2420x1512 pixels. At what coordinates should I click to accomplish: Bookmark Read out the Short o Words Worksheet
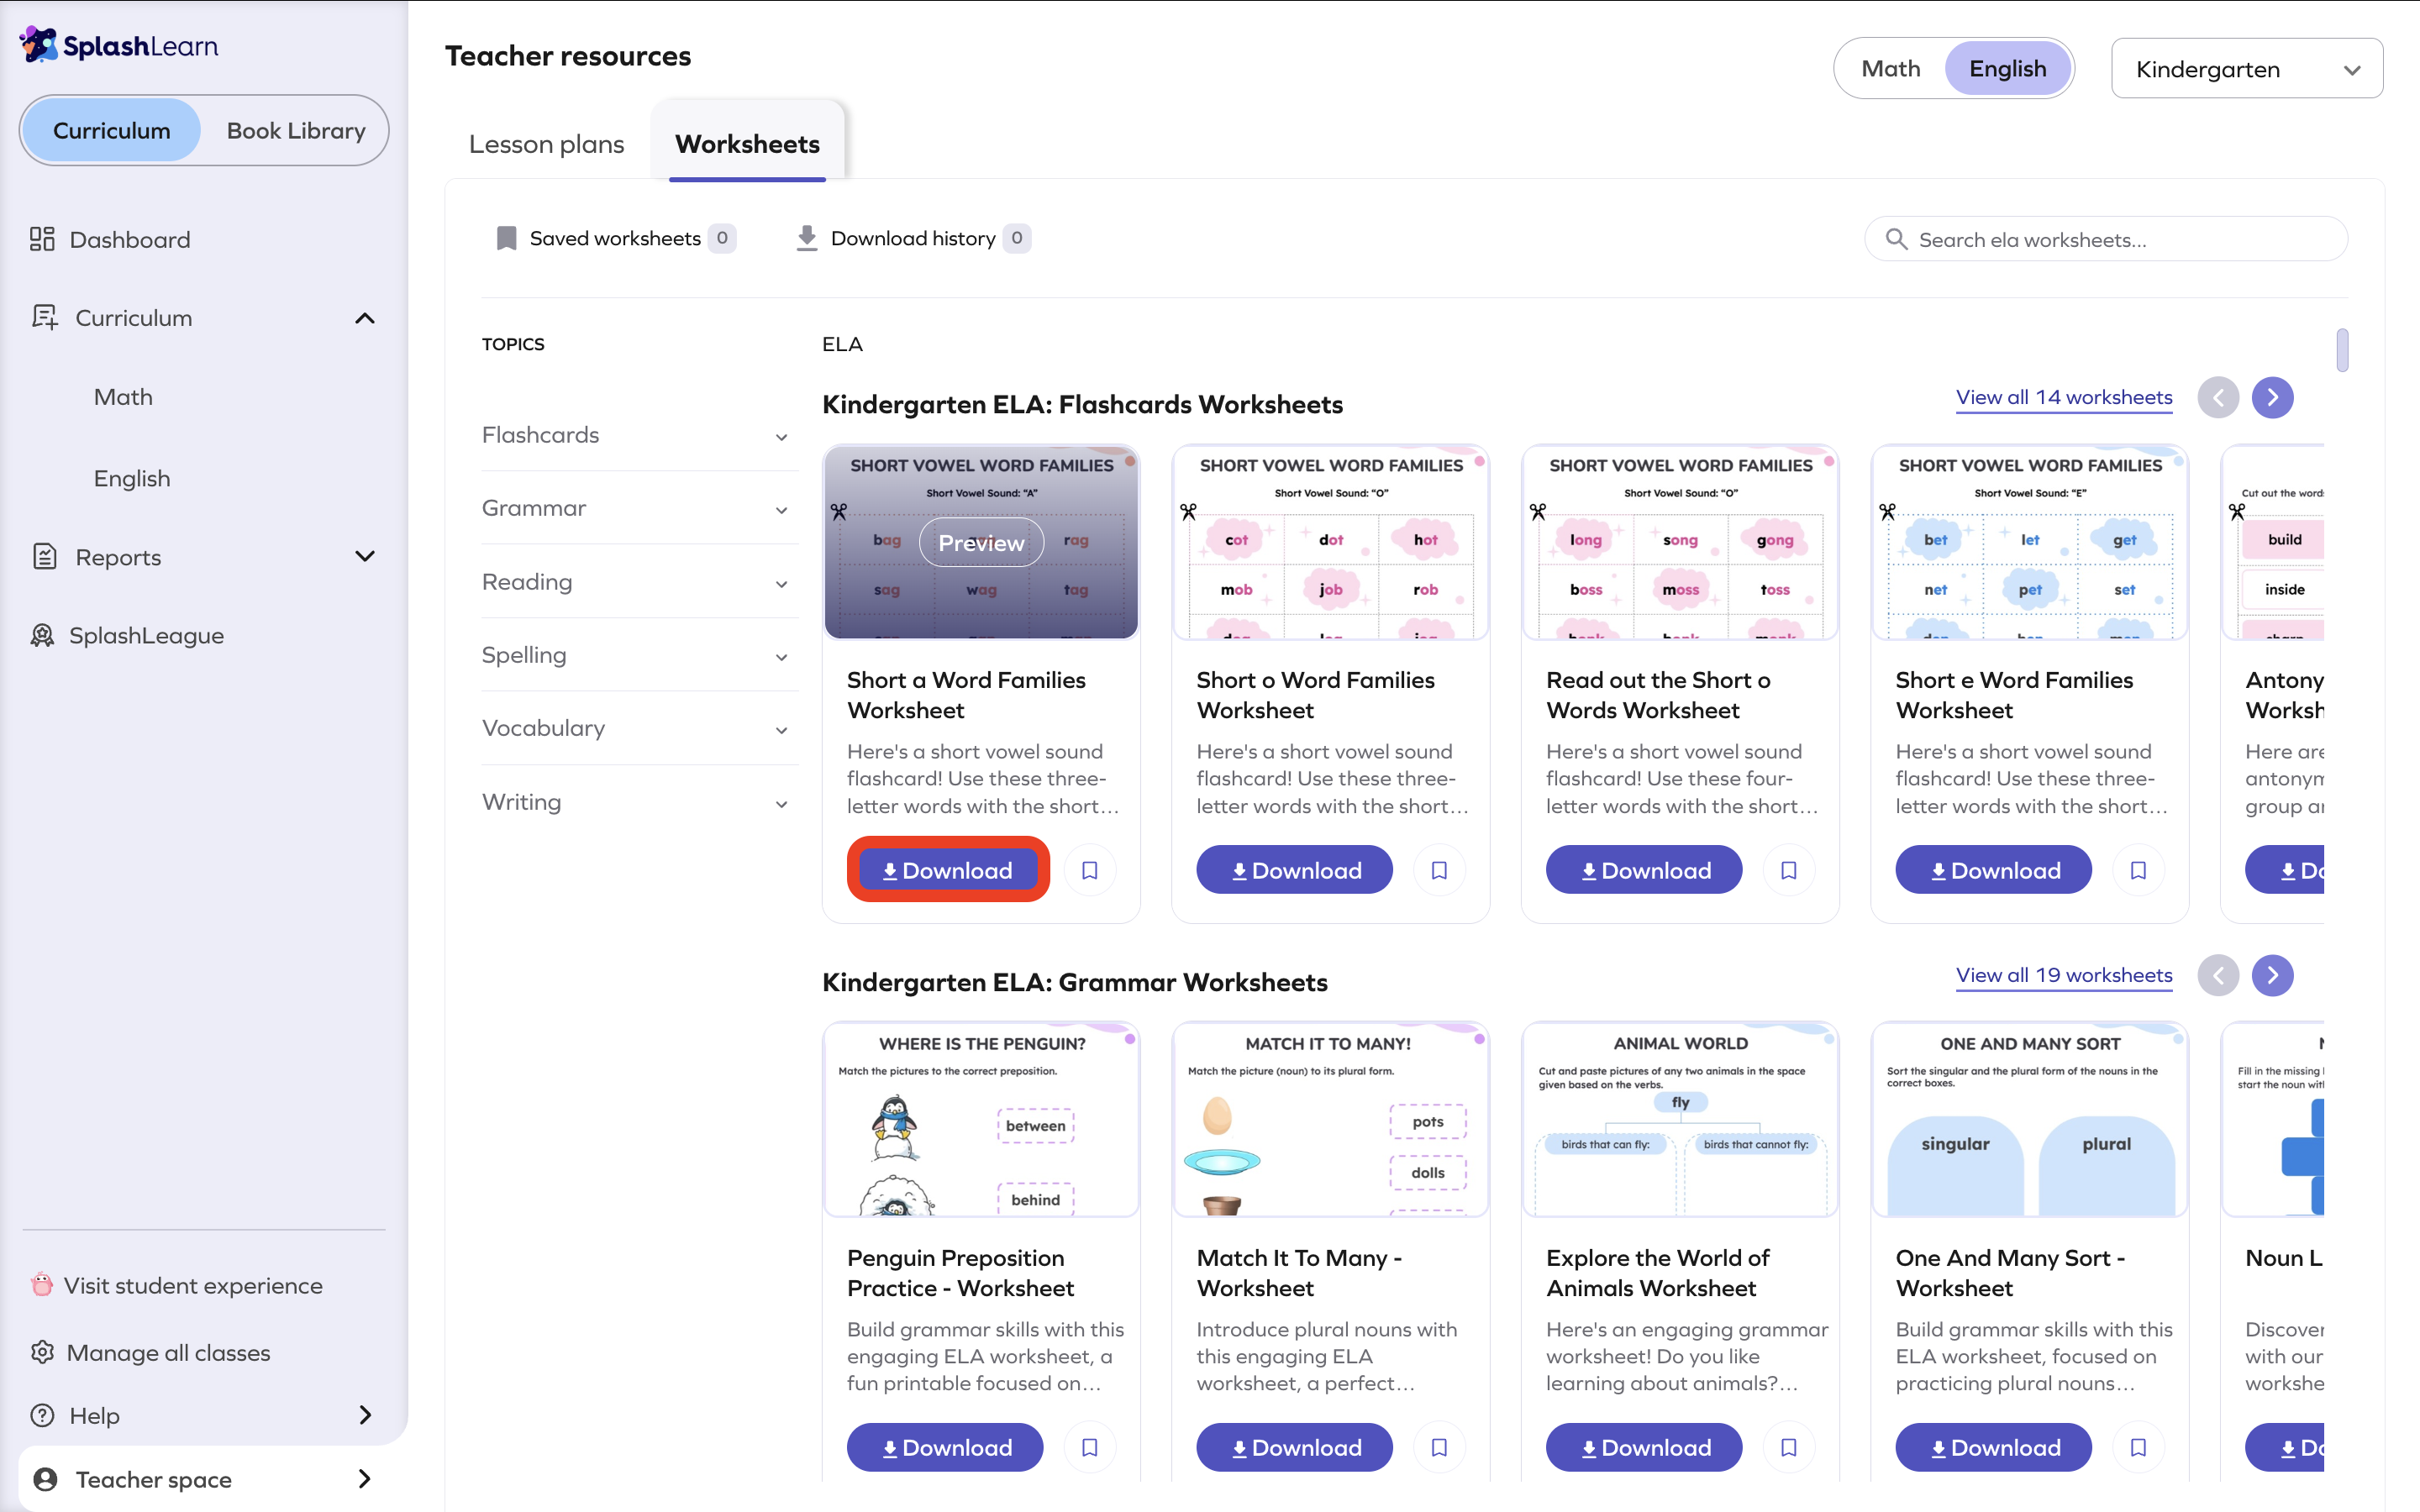(x=1789, y=870)
